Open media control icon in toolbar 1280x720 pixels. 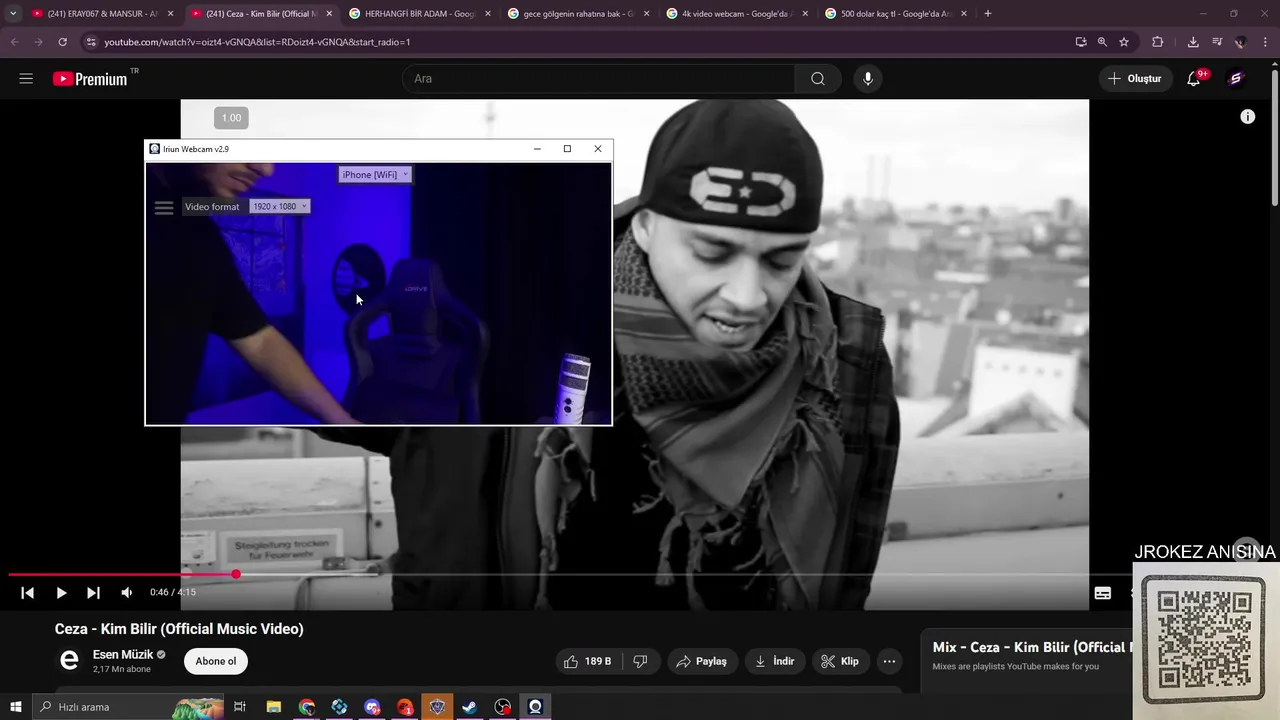pos(1217,42)
